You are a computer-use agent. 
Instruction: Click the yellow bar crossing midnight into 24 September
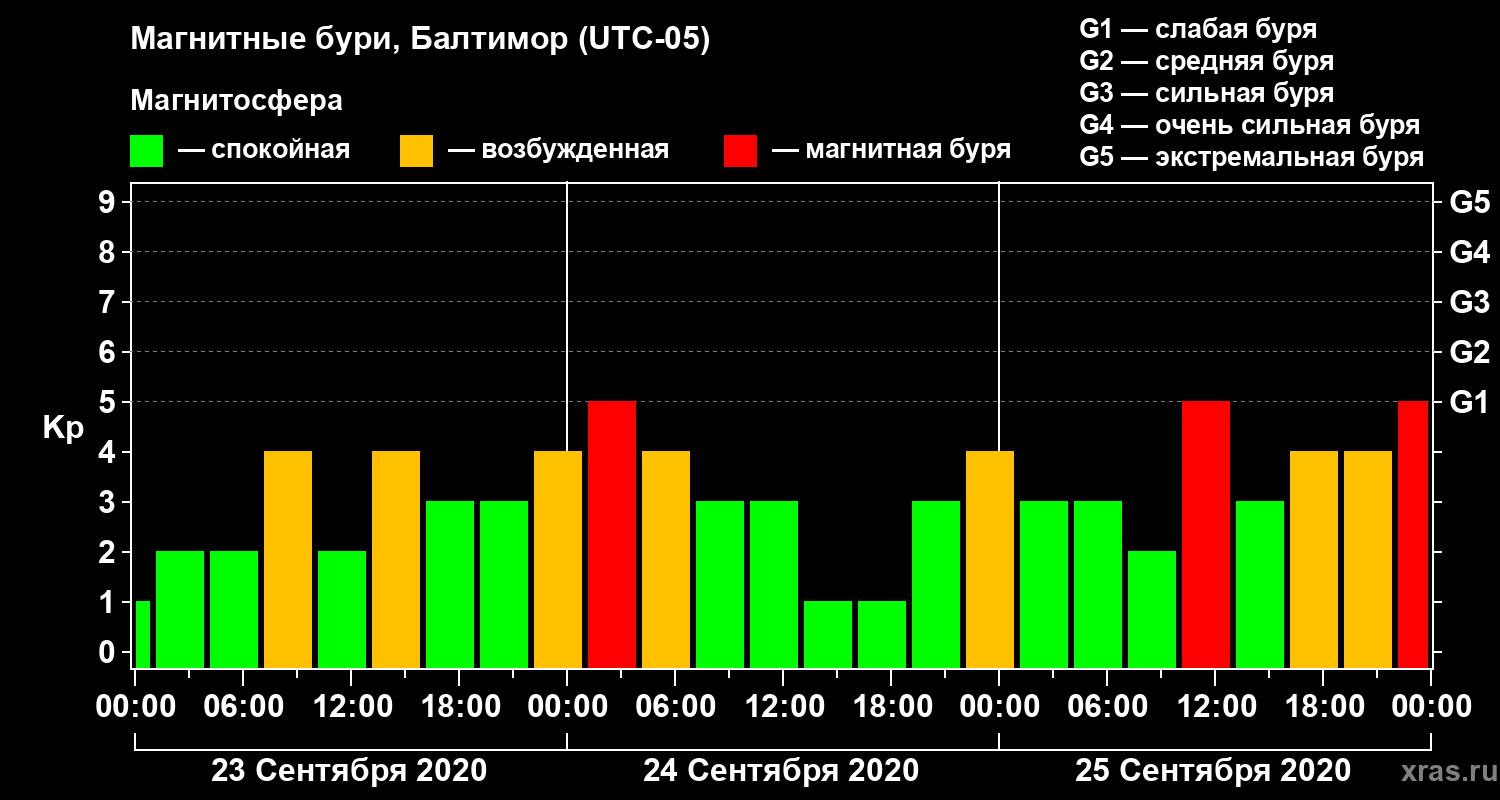click(558, 559)
